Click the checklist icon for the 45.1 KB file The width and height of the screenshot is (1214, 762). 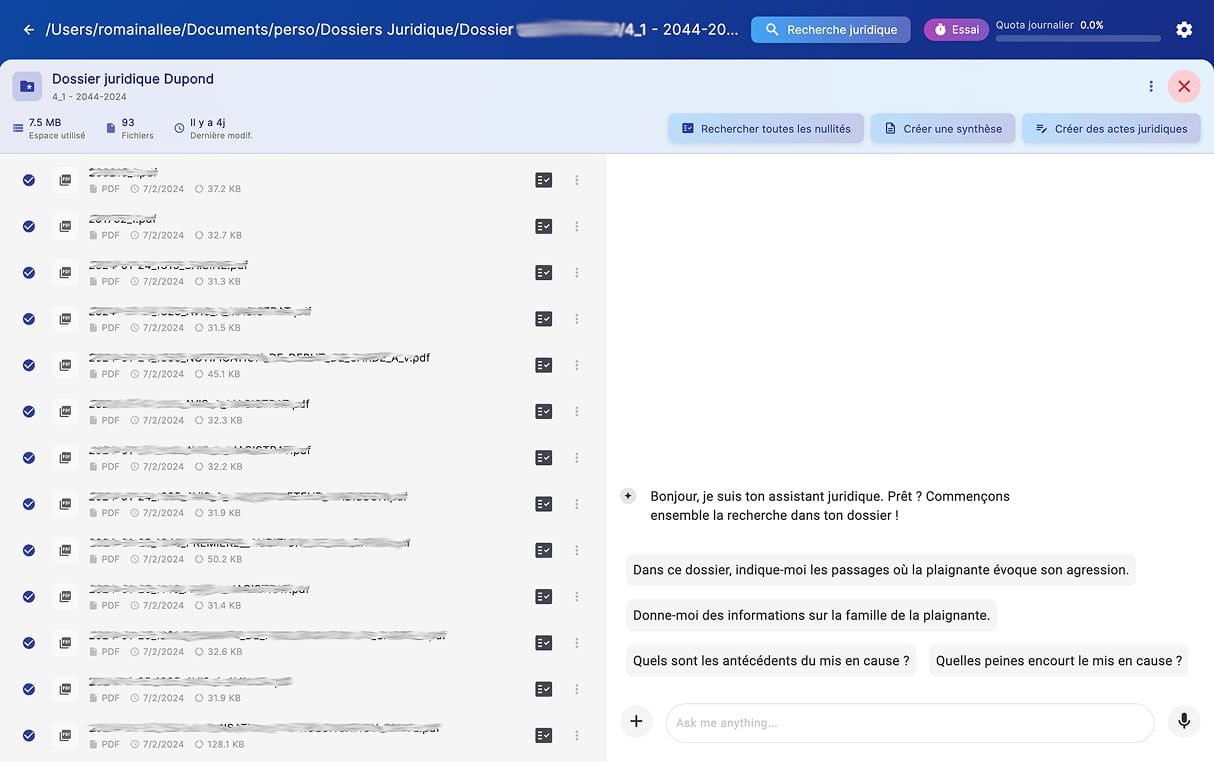pos(544,365)
